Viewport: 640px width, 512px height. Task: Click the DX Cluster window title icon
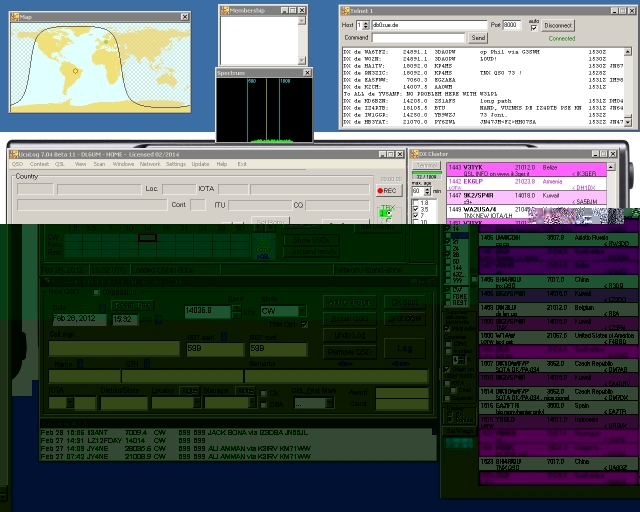416,154
